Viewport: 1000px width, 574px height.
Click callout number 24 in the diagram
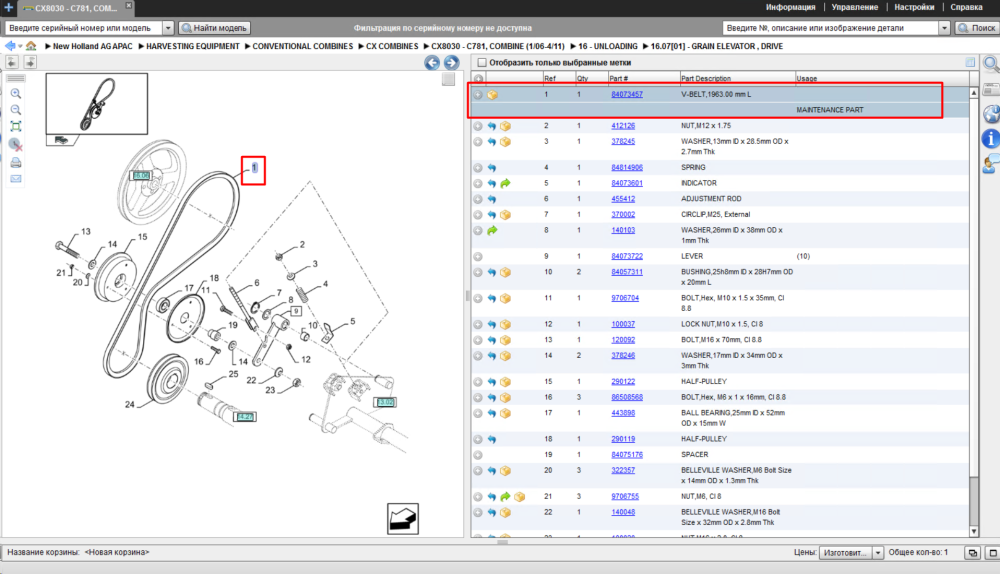(x=129, y=404)
